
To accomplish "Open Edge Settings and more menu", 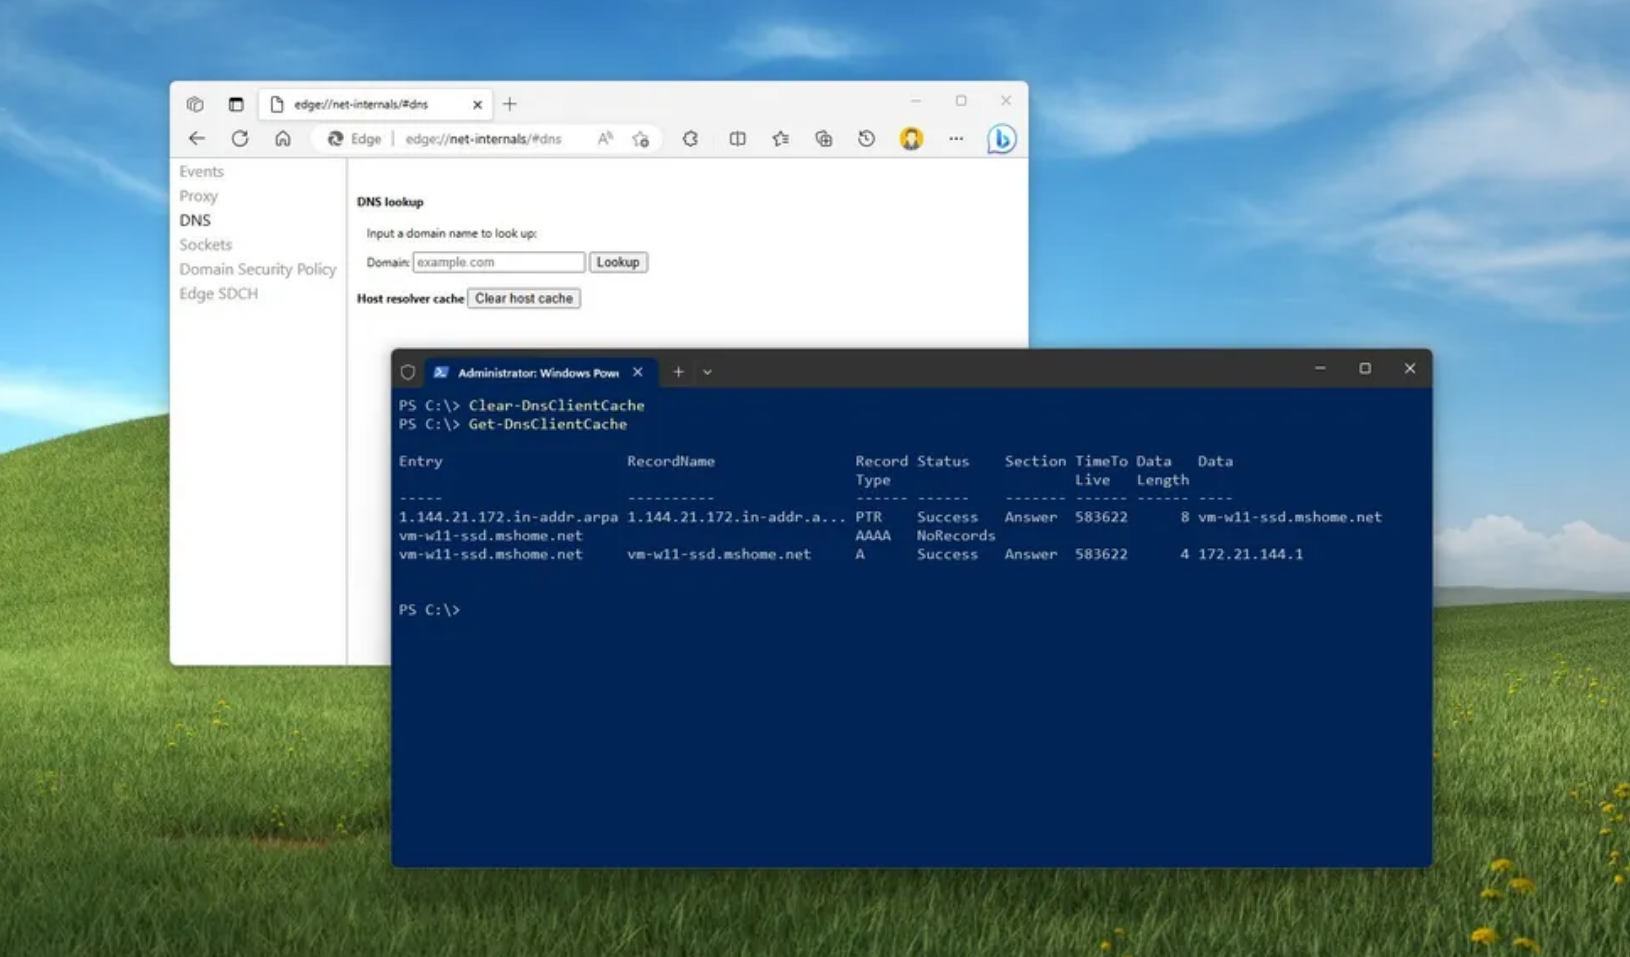I will (x=956, y=139).
